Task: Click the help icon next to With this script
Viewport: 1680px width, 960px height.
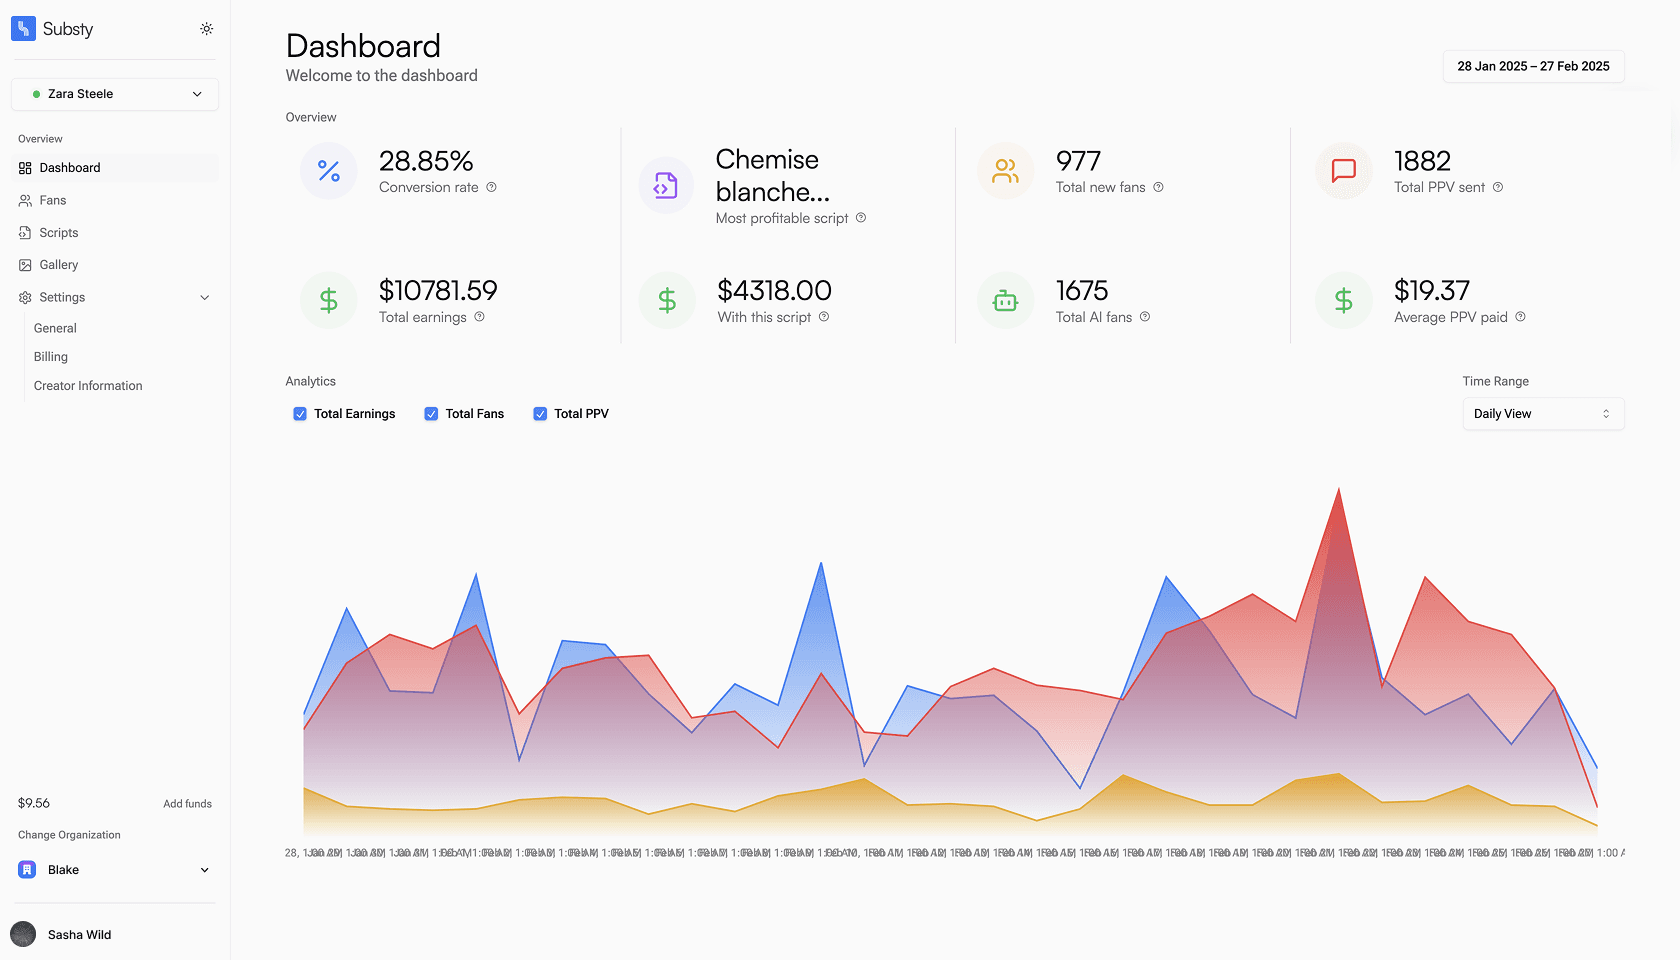Action: (x=824, y=317)
